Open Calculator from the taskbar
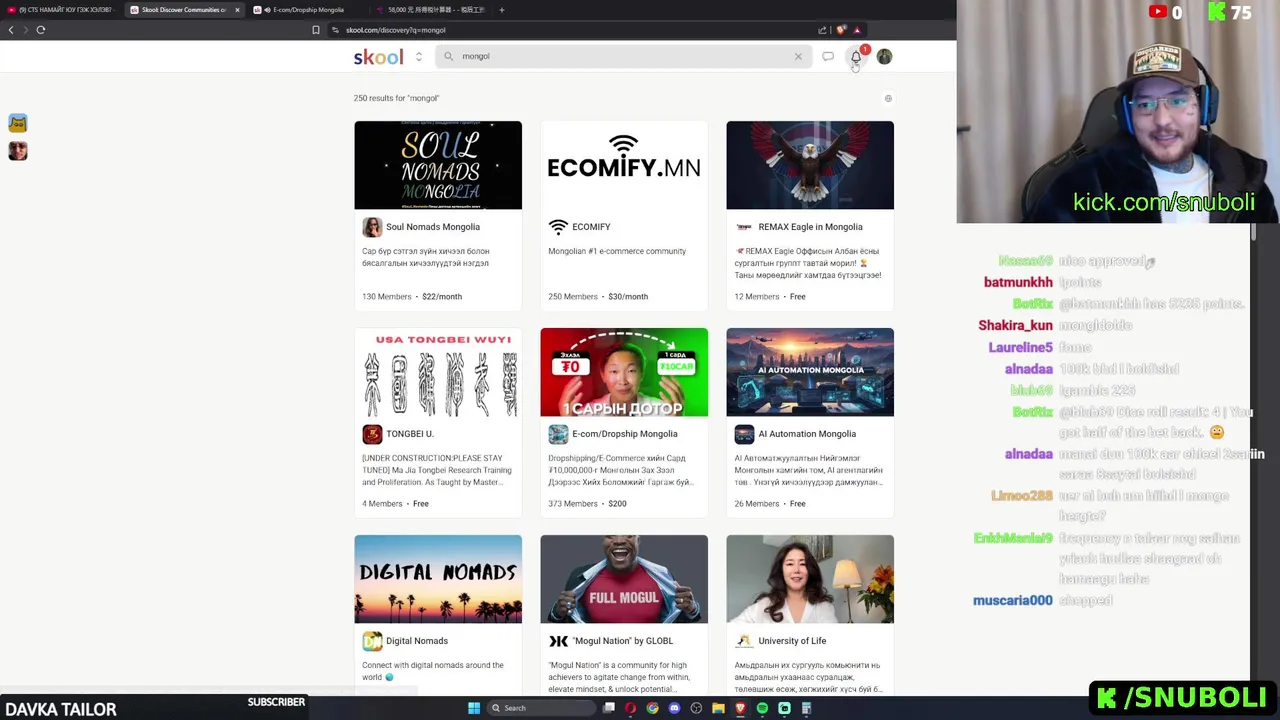Viewport: 1280px width, 720px height. 806,708
